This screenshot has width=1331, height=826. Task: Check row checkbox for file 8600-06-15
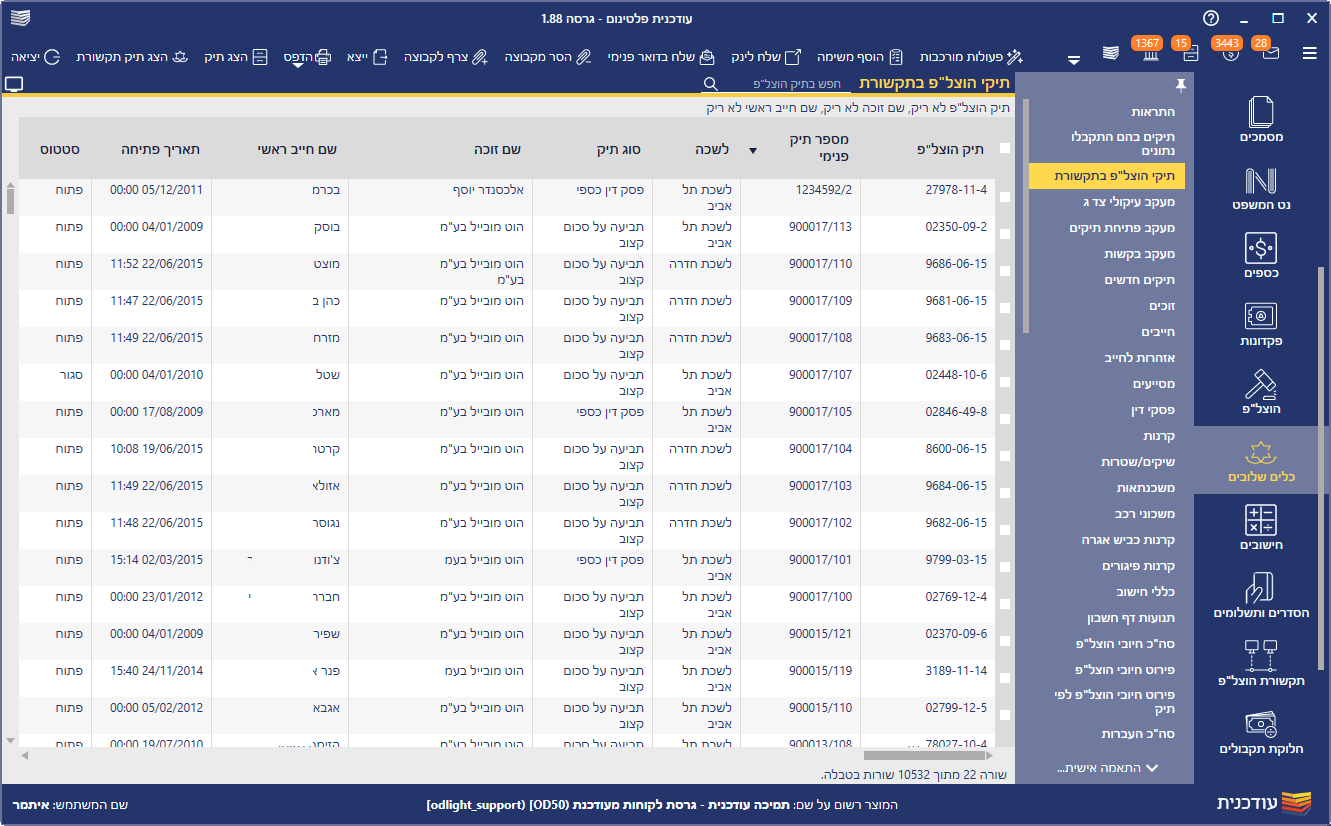1005,456
